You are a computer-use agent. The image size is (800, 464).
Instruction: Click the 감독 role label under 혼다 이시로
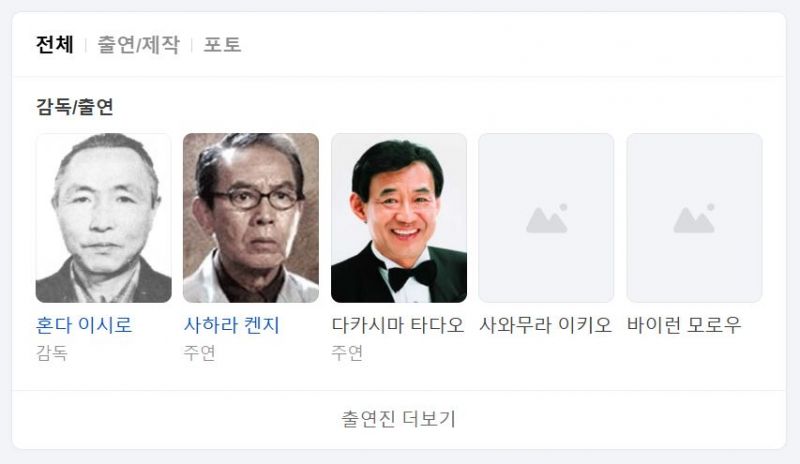click(x=52, y=353)
